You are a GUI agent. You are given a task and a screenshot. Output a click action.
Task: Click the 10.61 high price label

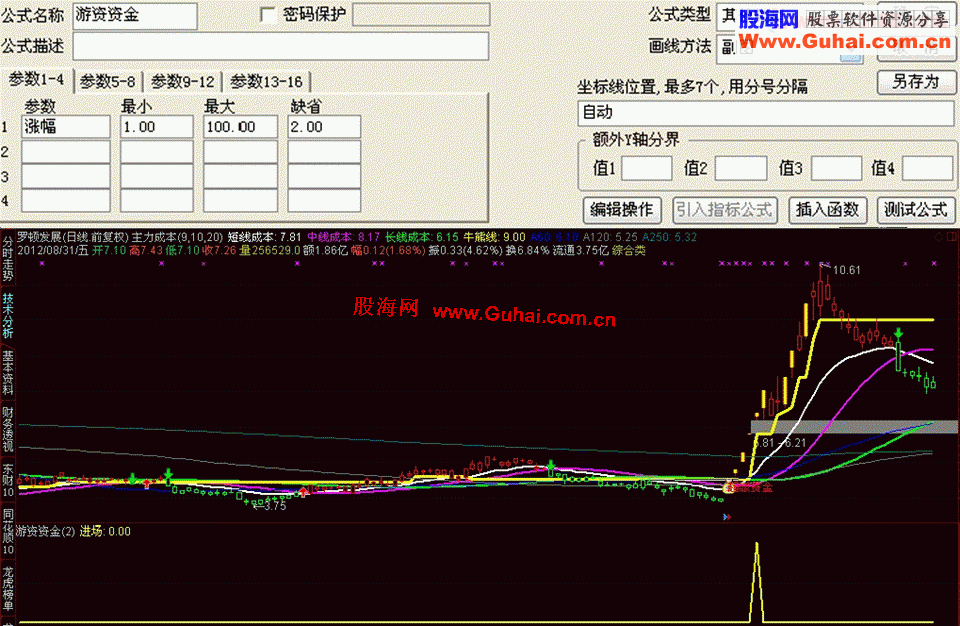847,270
